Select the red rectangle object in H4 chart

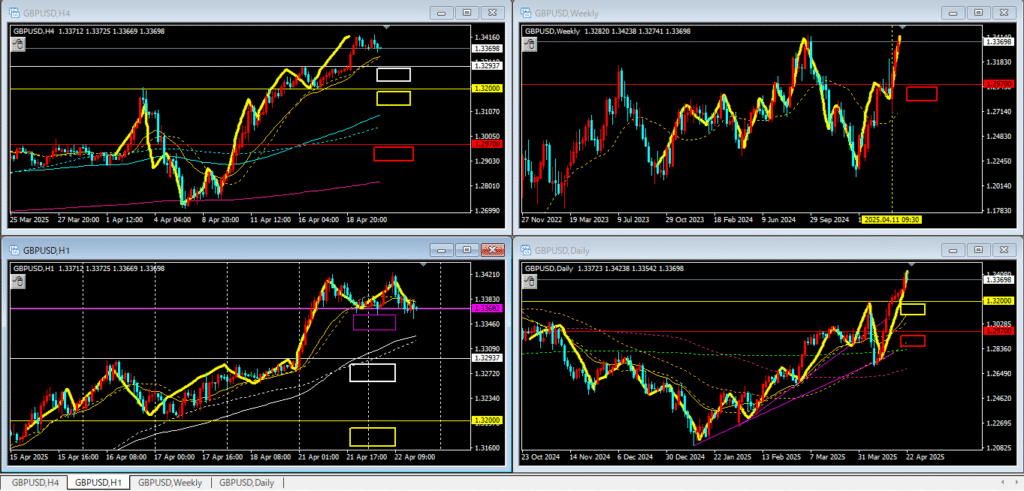click(393, 154)
